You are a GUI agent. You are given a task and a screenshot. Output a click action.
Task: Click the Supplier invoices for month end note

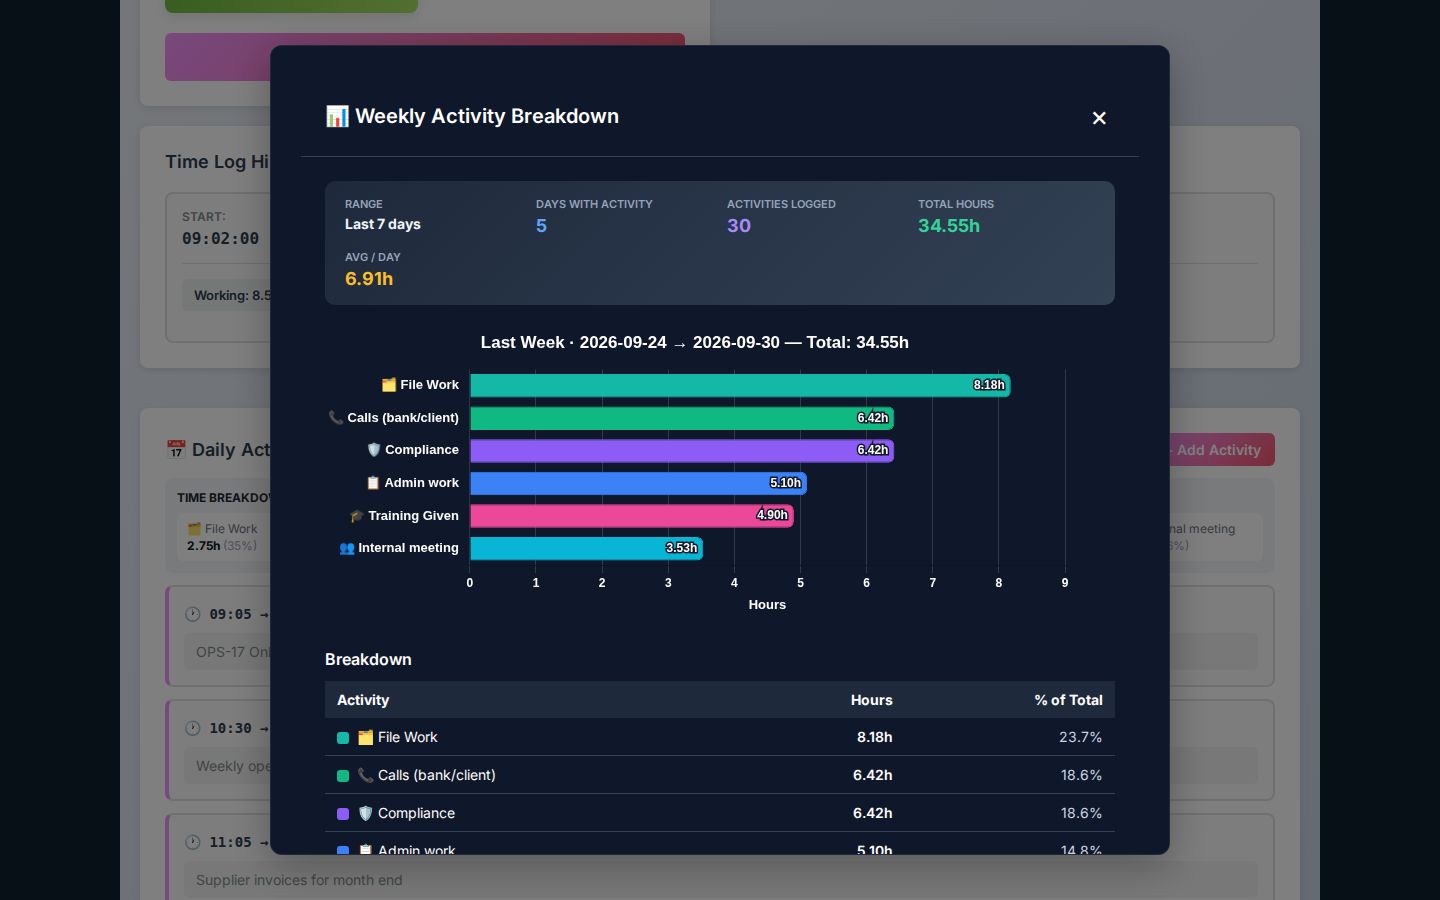pos(299,880)
